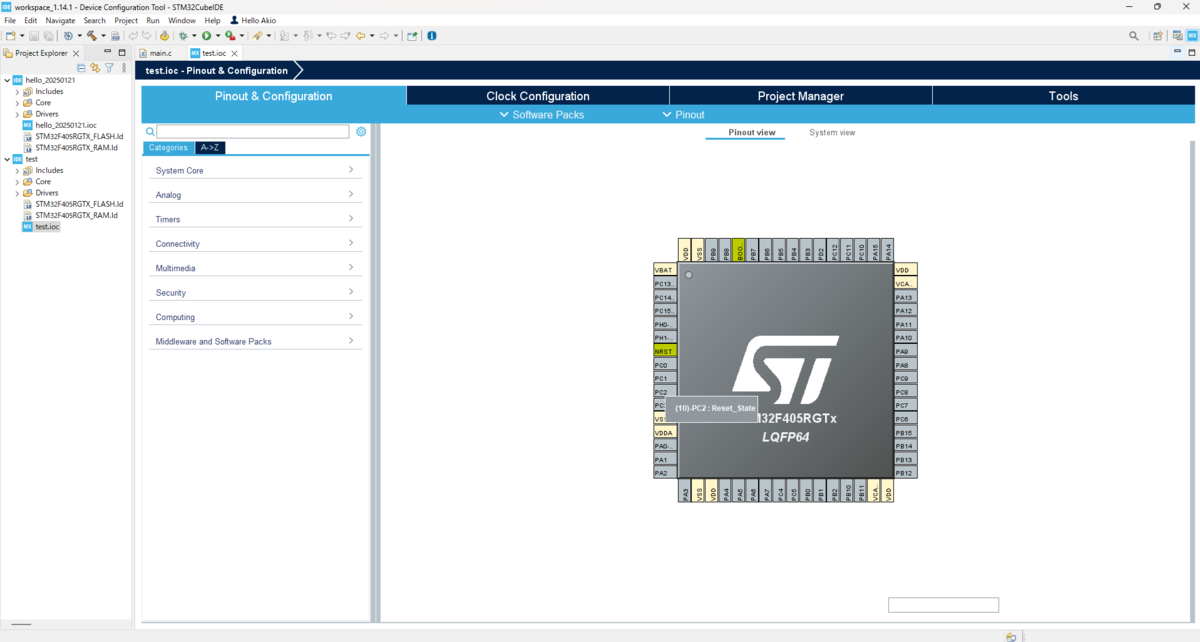Click the back navigation yellow arrow icon

[x=361, y=35]
